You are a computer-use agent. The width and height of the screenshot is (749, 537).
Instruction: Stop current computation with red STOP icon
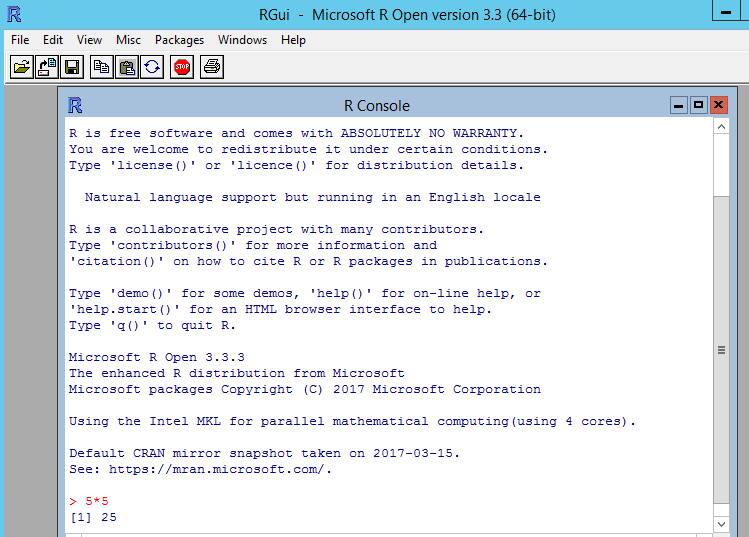pyautogui.click(x=182, y=67)
